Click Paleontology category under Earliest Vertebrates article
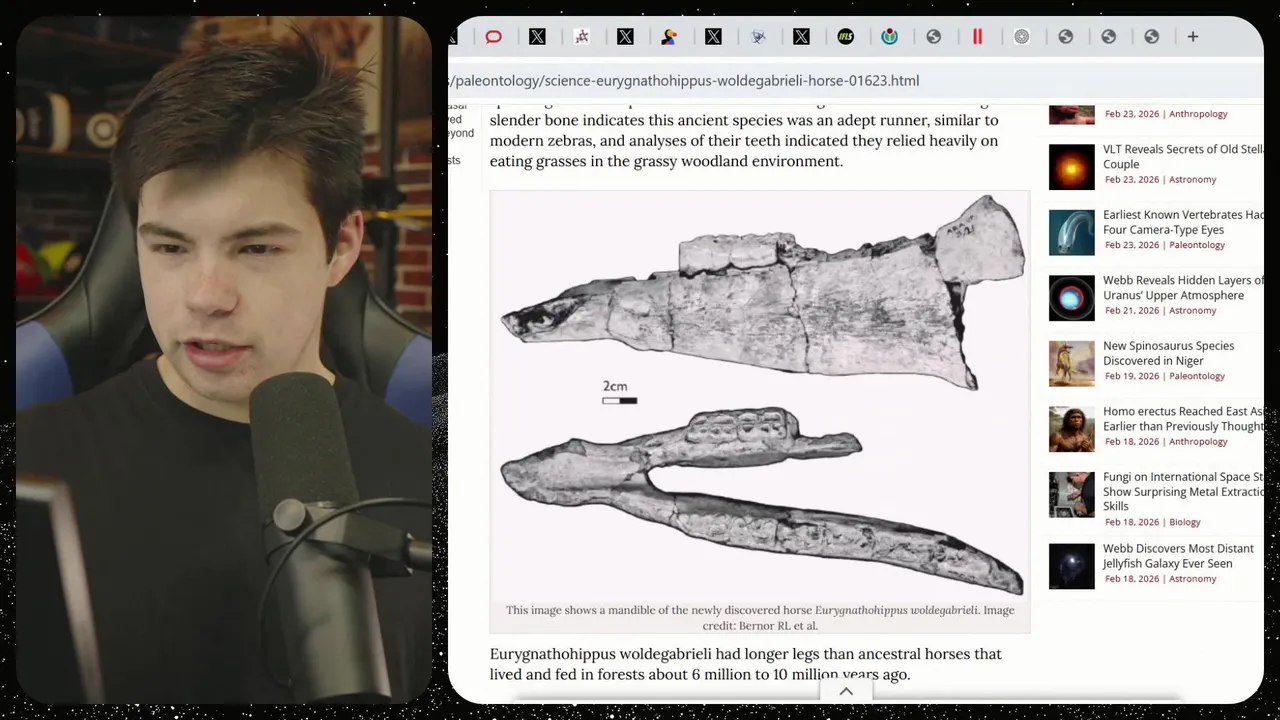 (1197, 245)
